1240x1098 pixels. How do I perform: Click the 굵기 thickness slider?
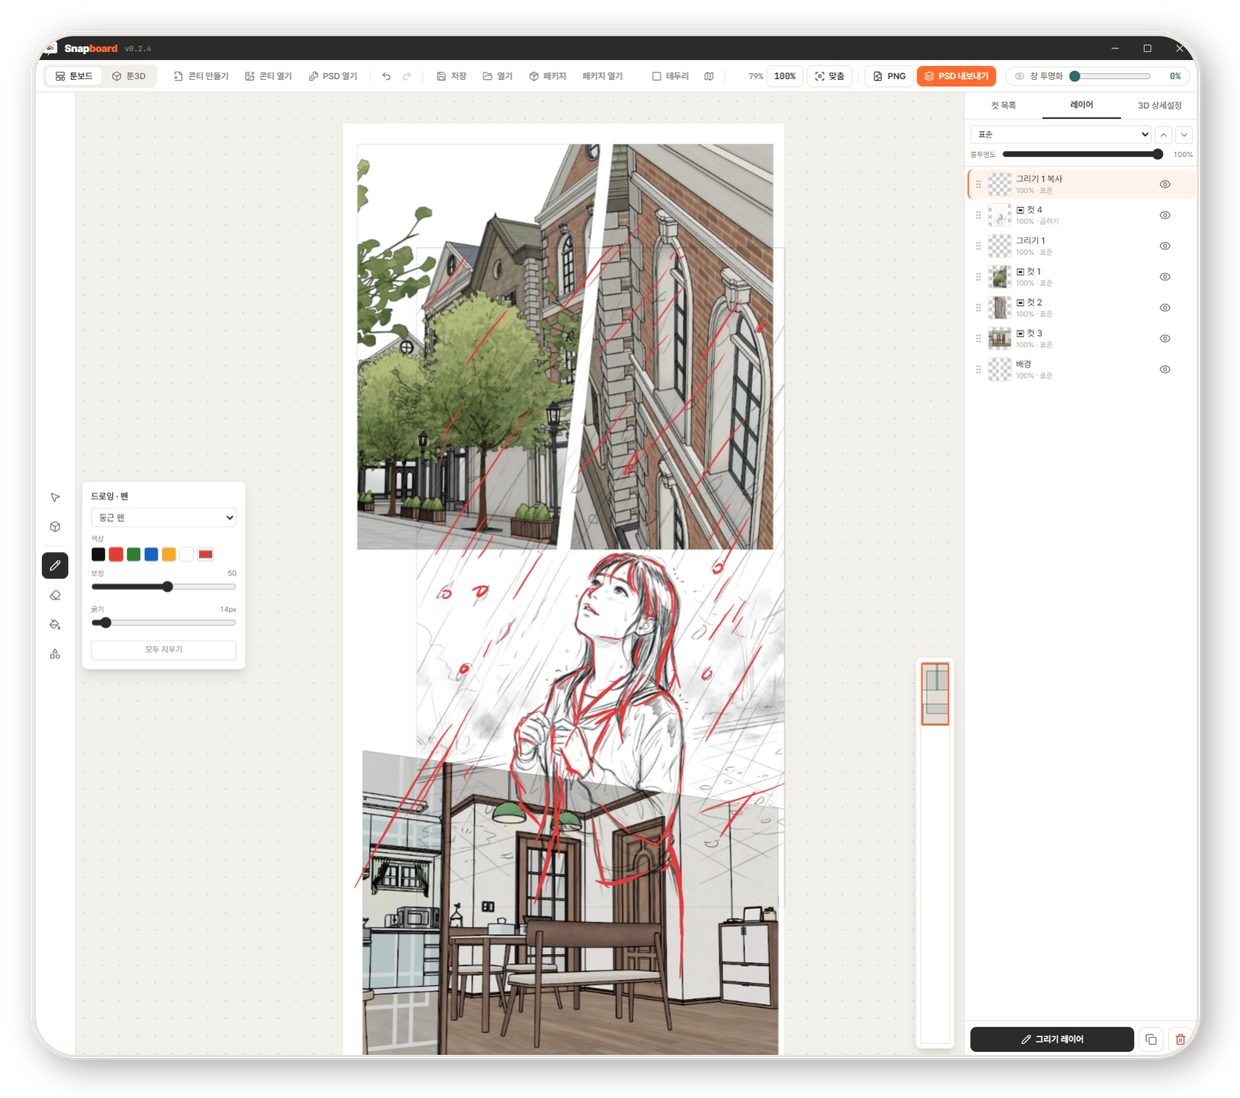coord(164,623)
